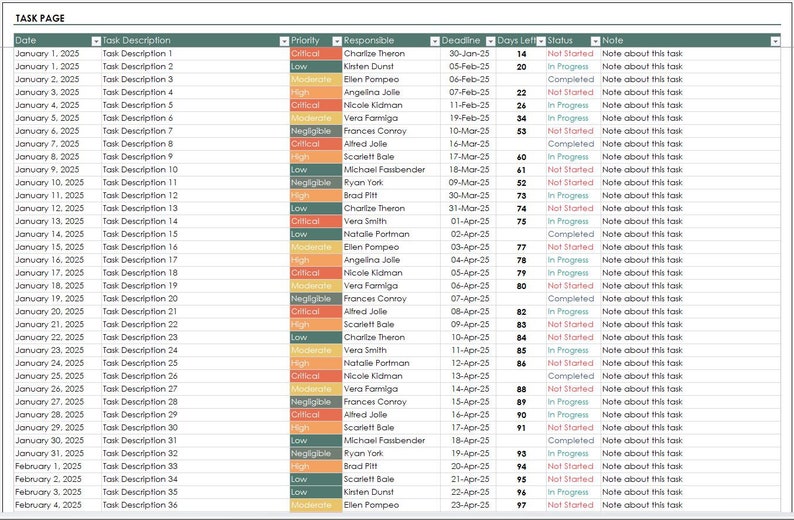Viewport: 794px width, 520px height.
Task: Select the Low priority cell for Task Description 35
Action: 316,492
